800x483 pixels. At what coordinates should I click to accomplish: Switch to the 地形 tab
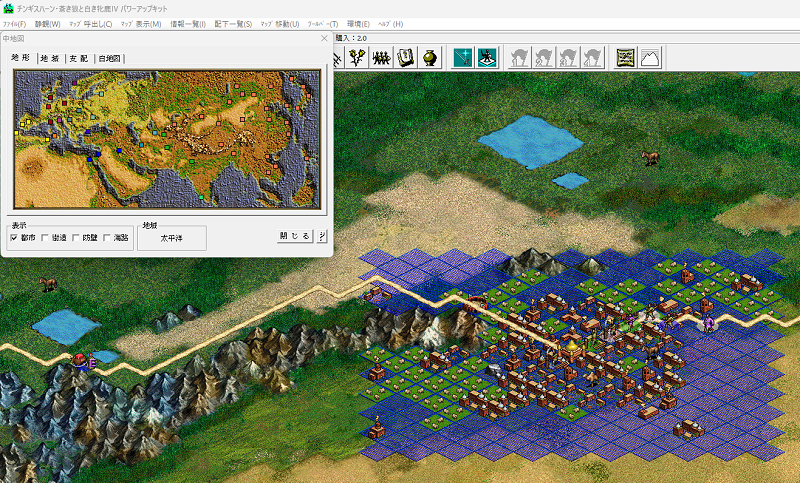pos(21,58)
